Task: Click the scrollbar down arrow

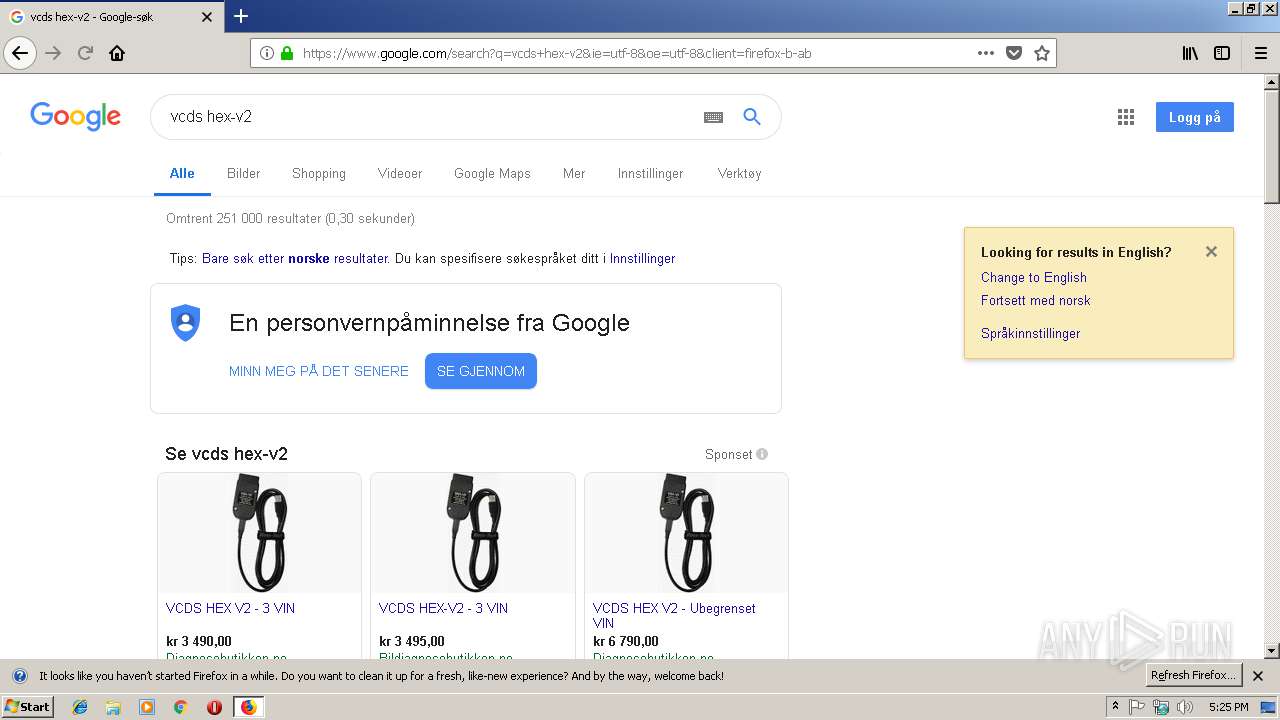Action: click(1272, 651)
